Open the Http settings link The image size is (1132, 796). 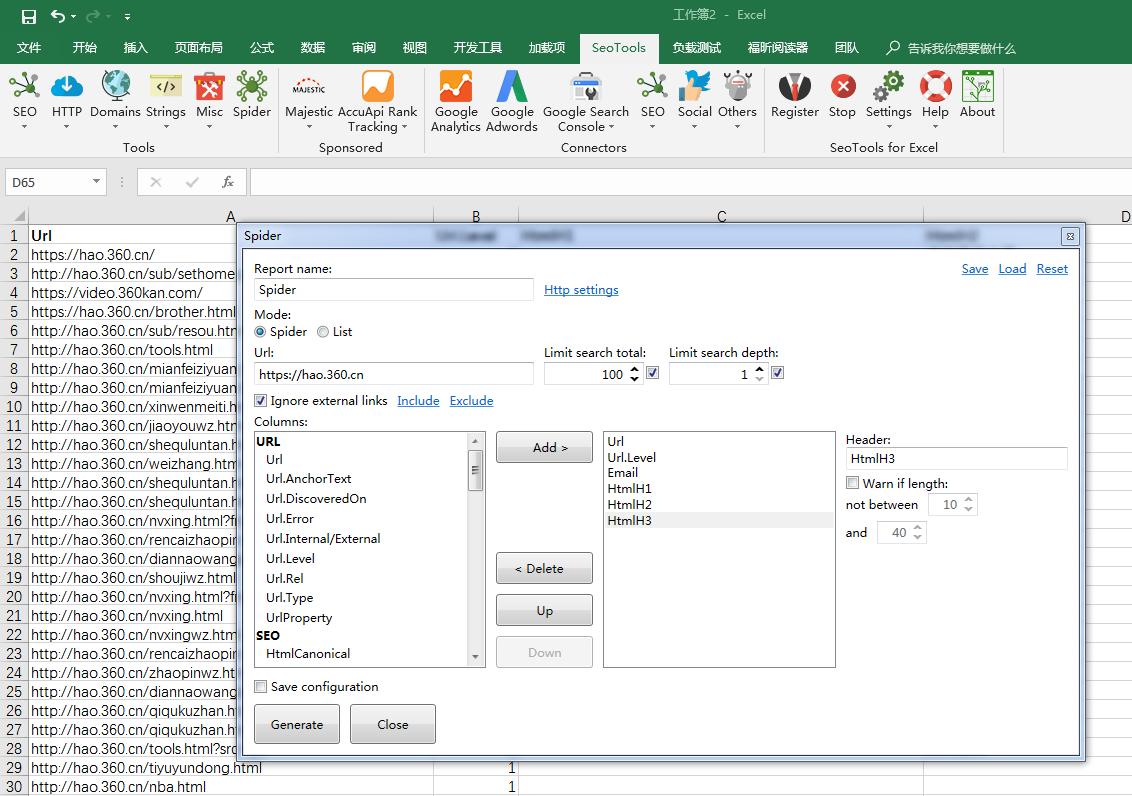click(581, 290)
